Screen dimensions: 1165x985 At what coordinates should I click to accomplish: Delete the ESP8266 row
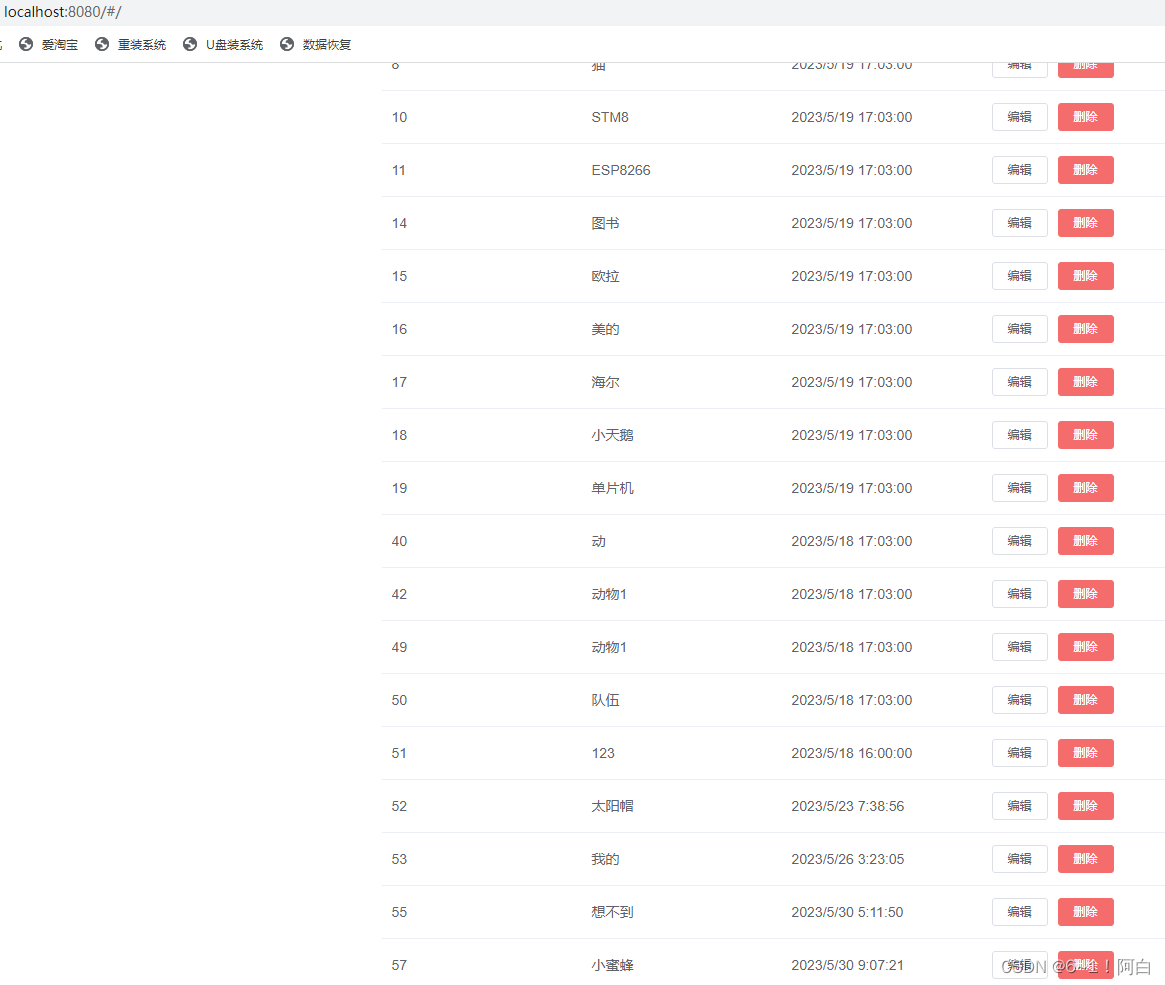tap(1086, 170)
